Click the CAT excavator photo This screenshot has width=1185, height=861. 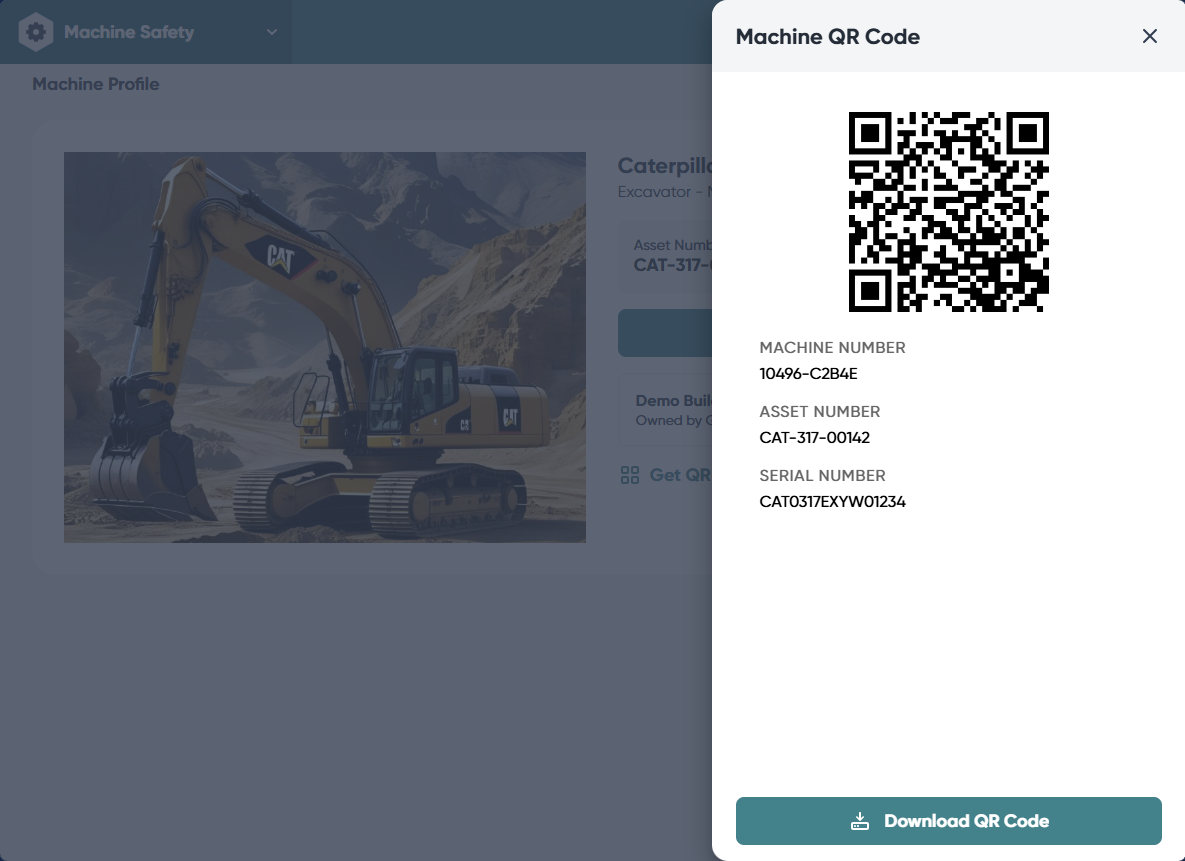[x=325, y=347]
